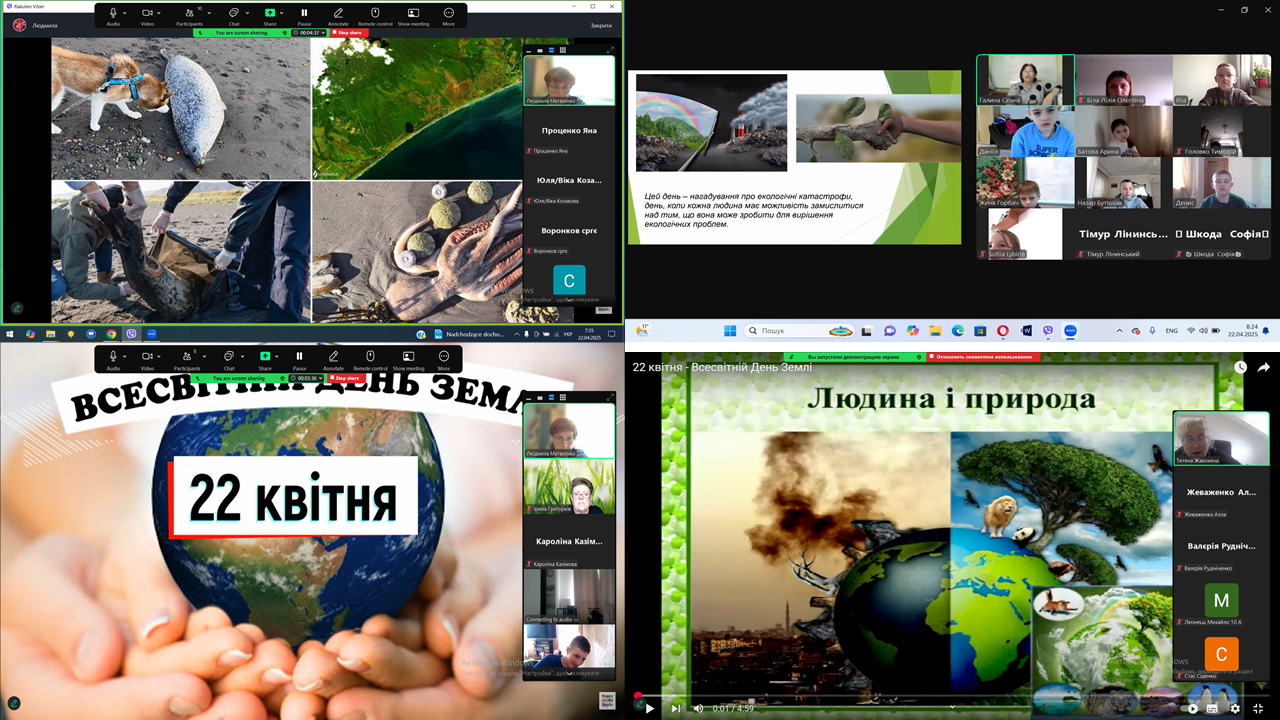This screenshot has width=1280, height=720.
Task: Open YouTube player settings gear
Action: tap(1235, 708)
